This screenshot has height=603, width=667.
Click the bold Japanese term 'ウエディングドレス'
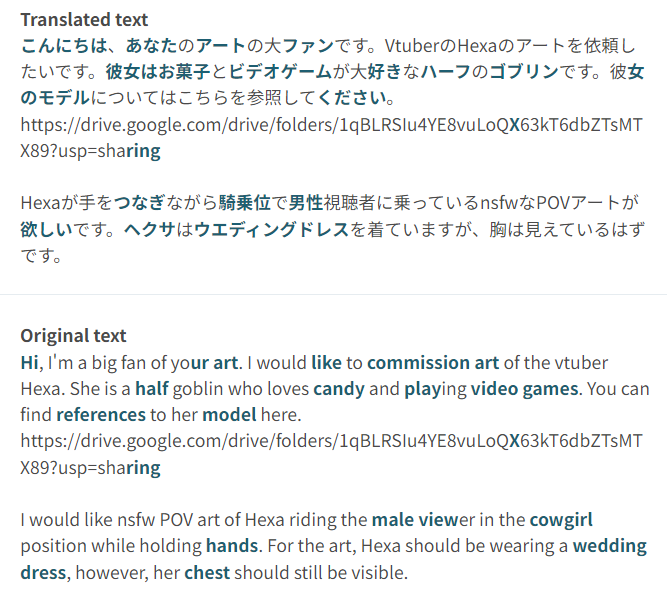click(271, 230)
